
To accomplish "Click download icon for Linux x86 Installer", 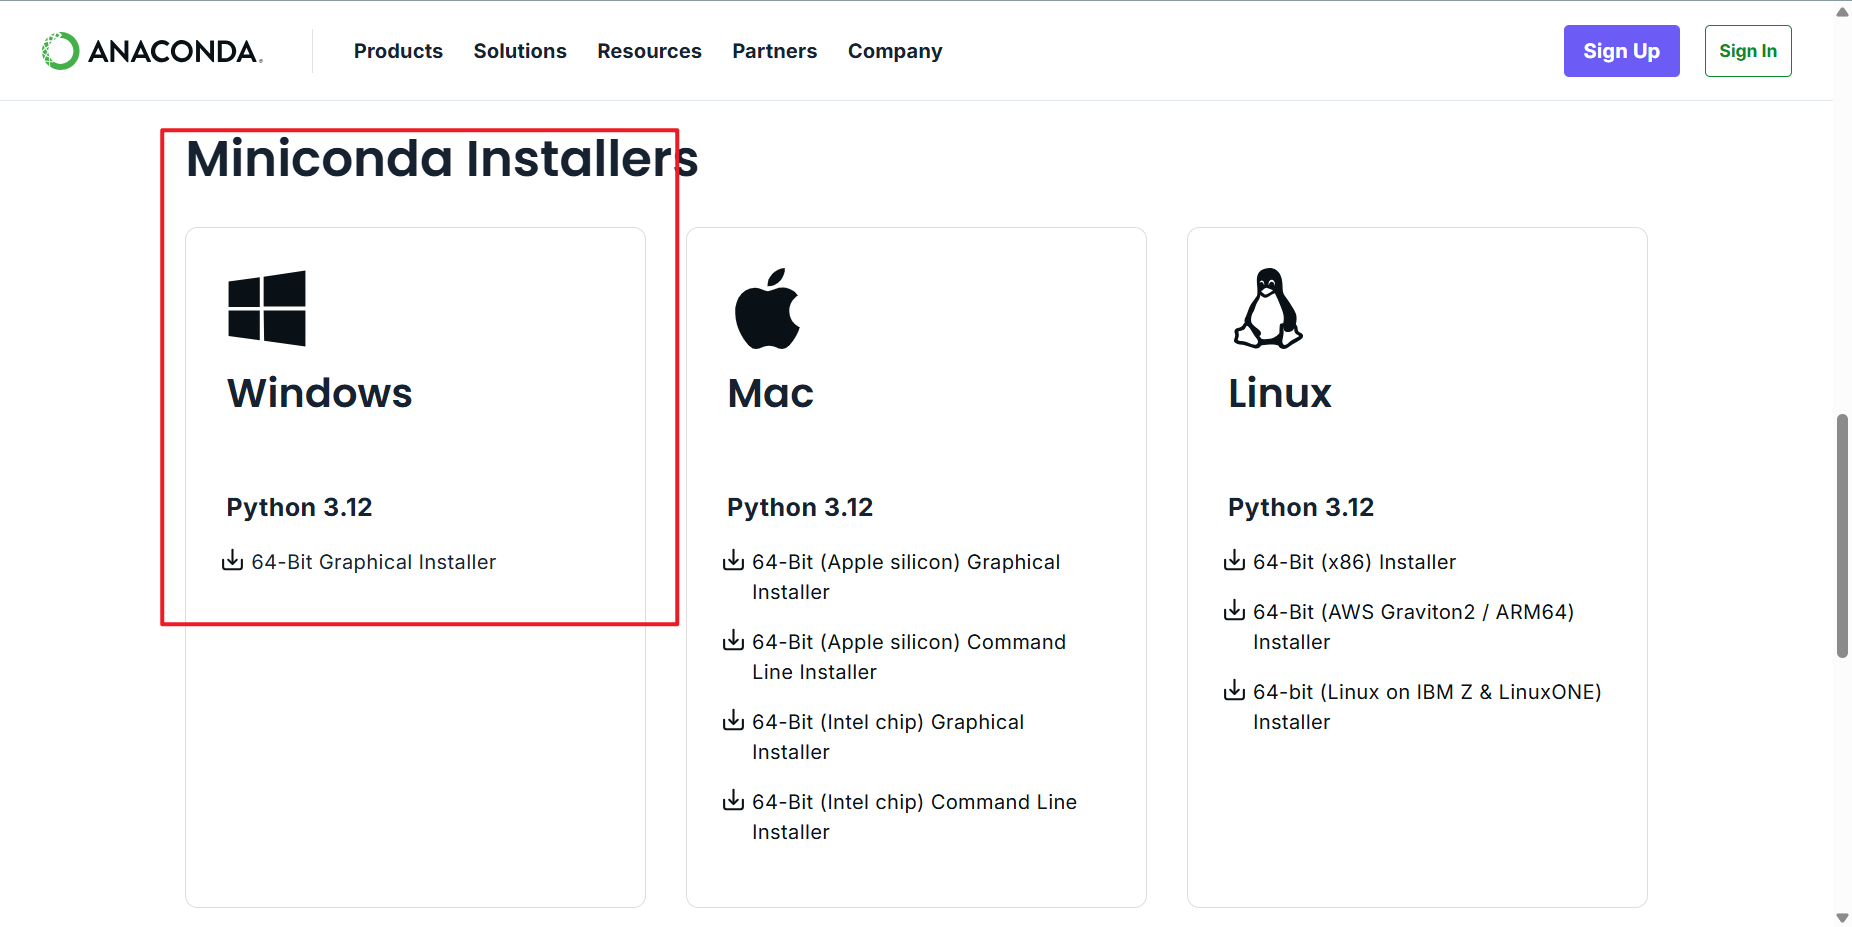I will (x=1234, y=560).
